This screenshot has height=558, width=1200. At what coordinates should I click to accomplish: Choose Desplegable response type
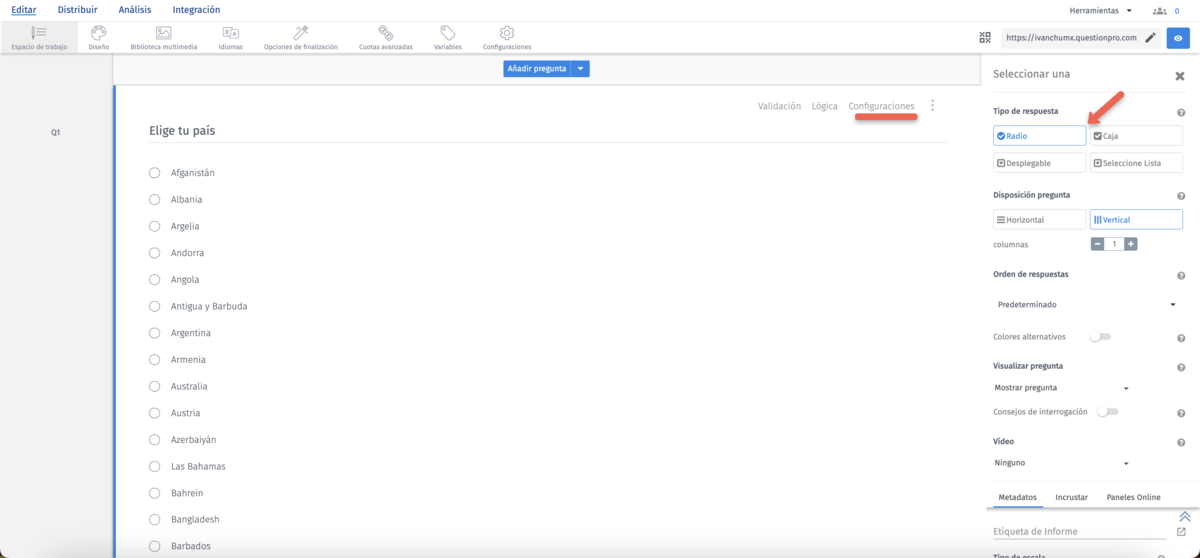tap(1039, 163)
